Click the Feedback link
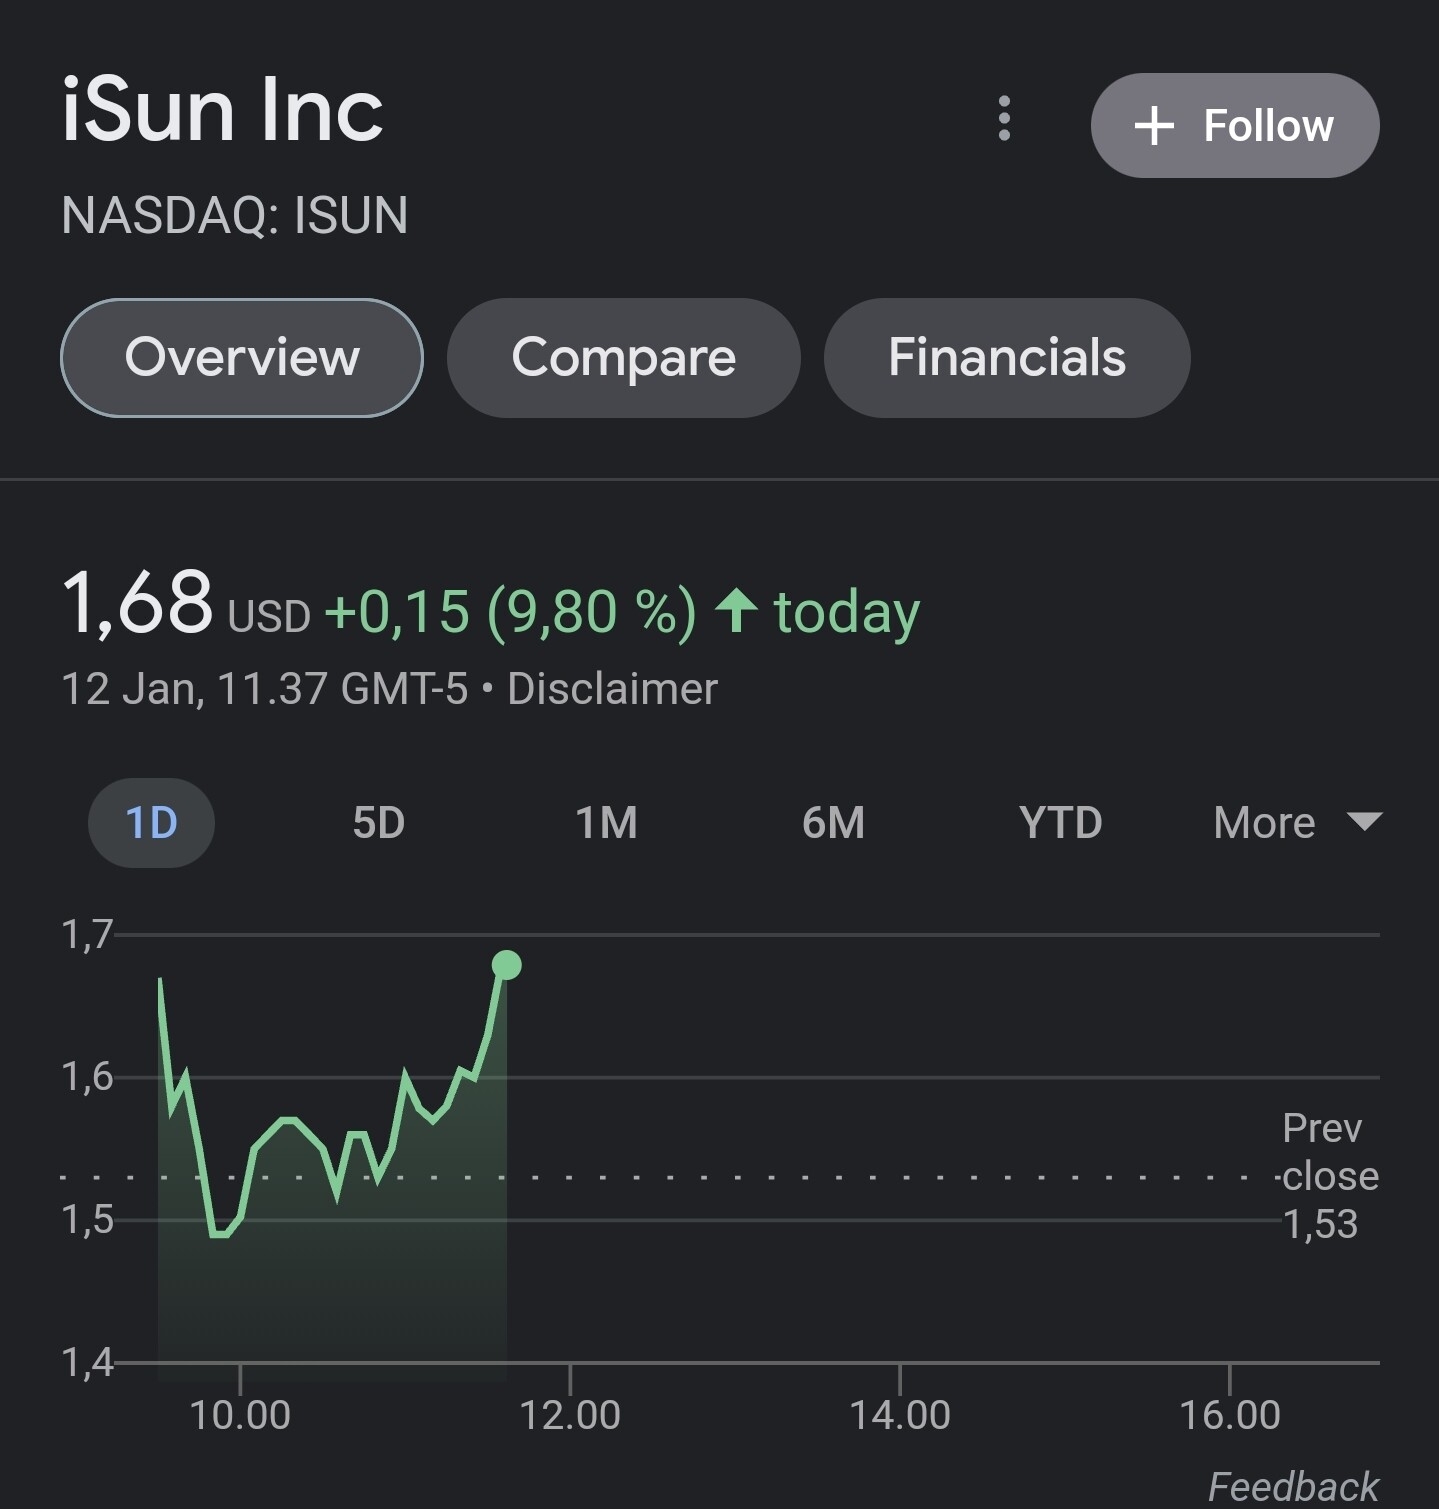The width and height of the screenshot is (1439, 1509). coord(1292,1486)
